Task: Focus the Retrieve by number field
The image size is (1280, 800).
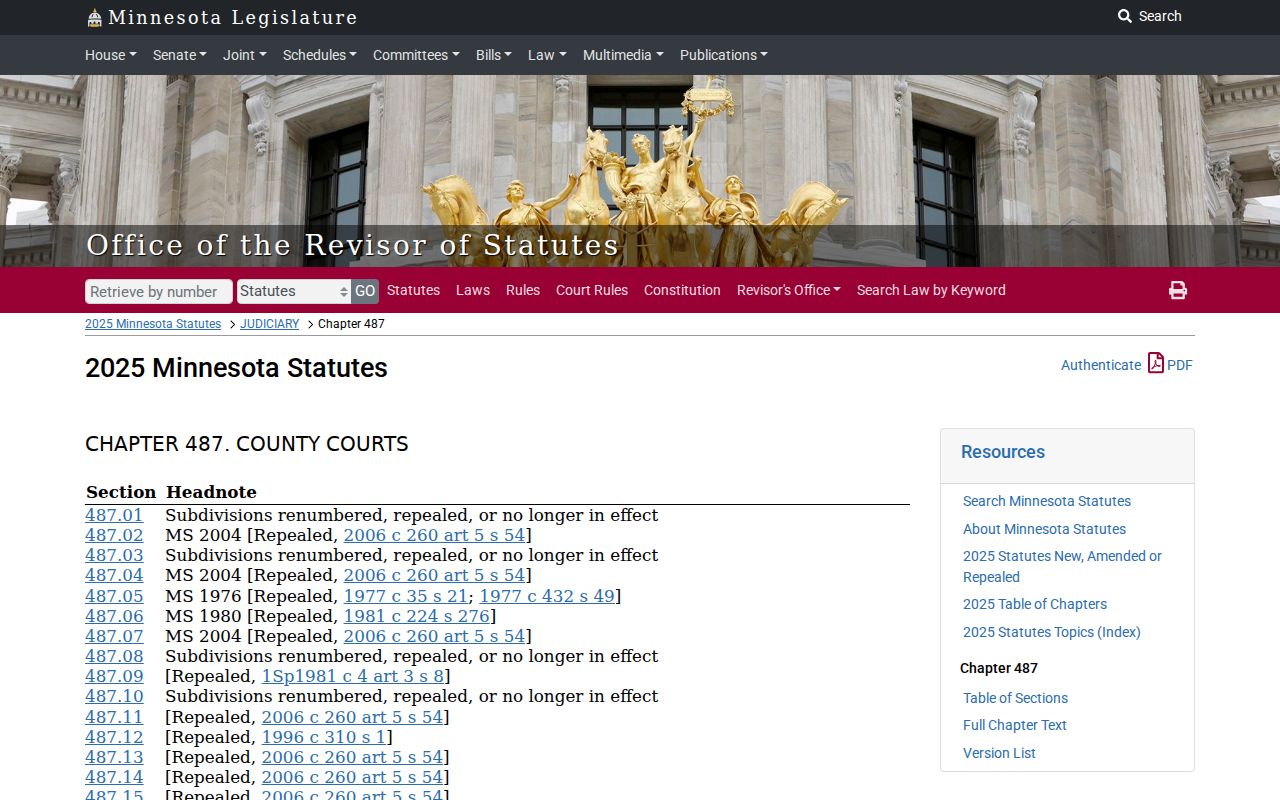Action: [x=159, y=291]
